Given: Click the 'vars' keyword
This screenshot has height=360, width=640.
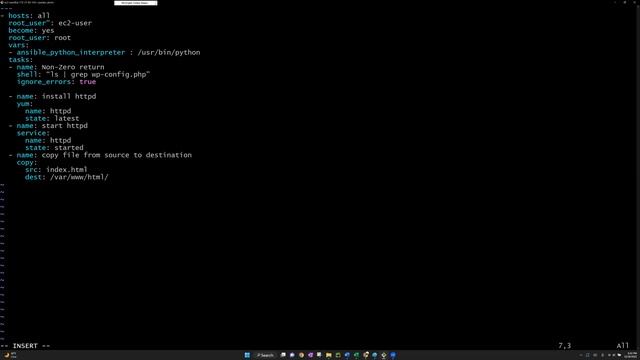Looking at the screenshot, I should point(17,45).
